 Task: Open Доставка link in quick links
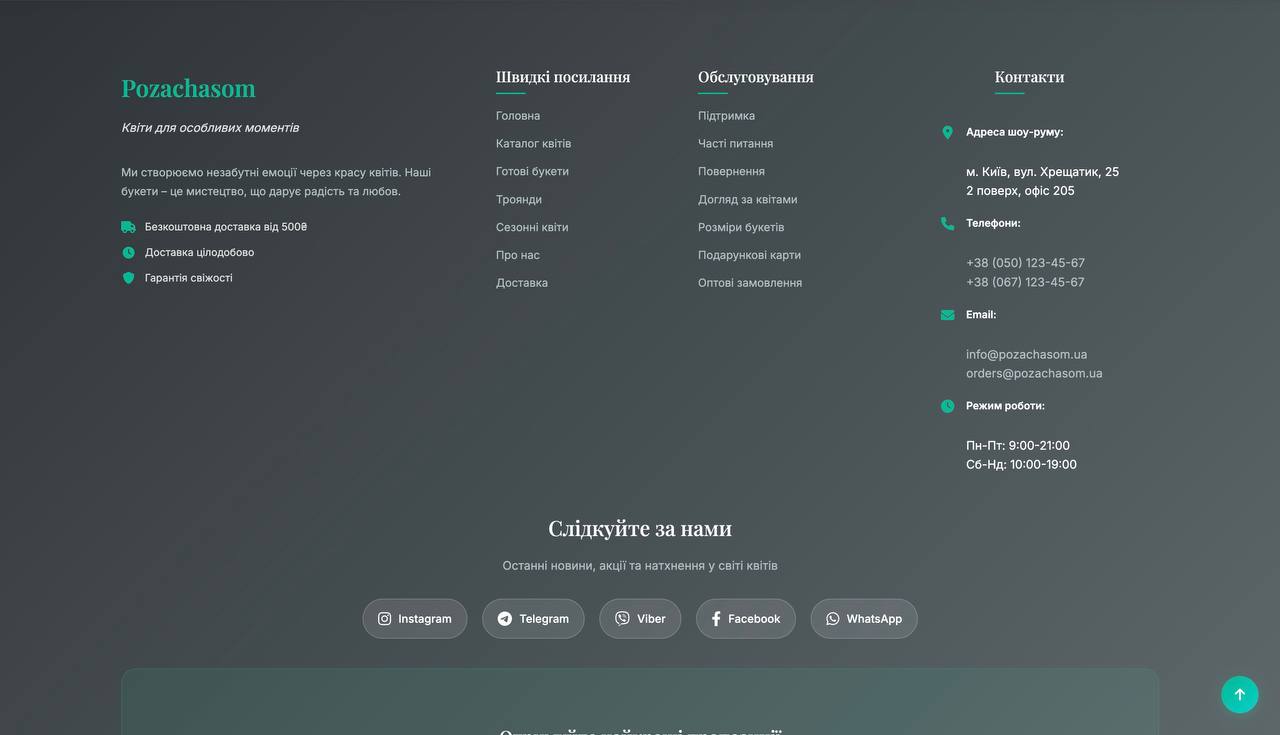pos(522,283)
